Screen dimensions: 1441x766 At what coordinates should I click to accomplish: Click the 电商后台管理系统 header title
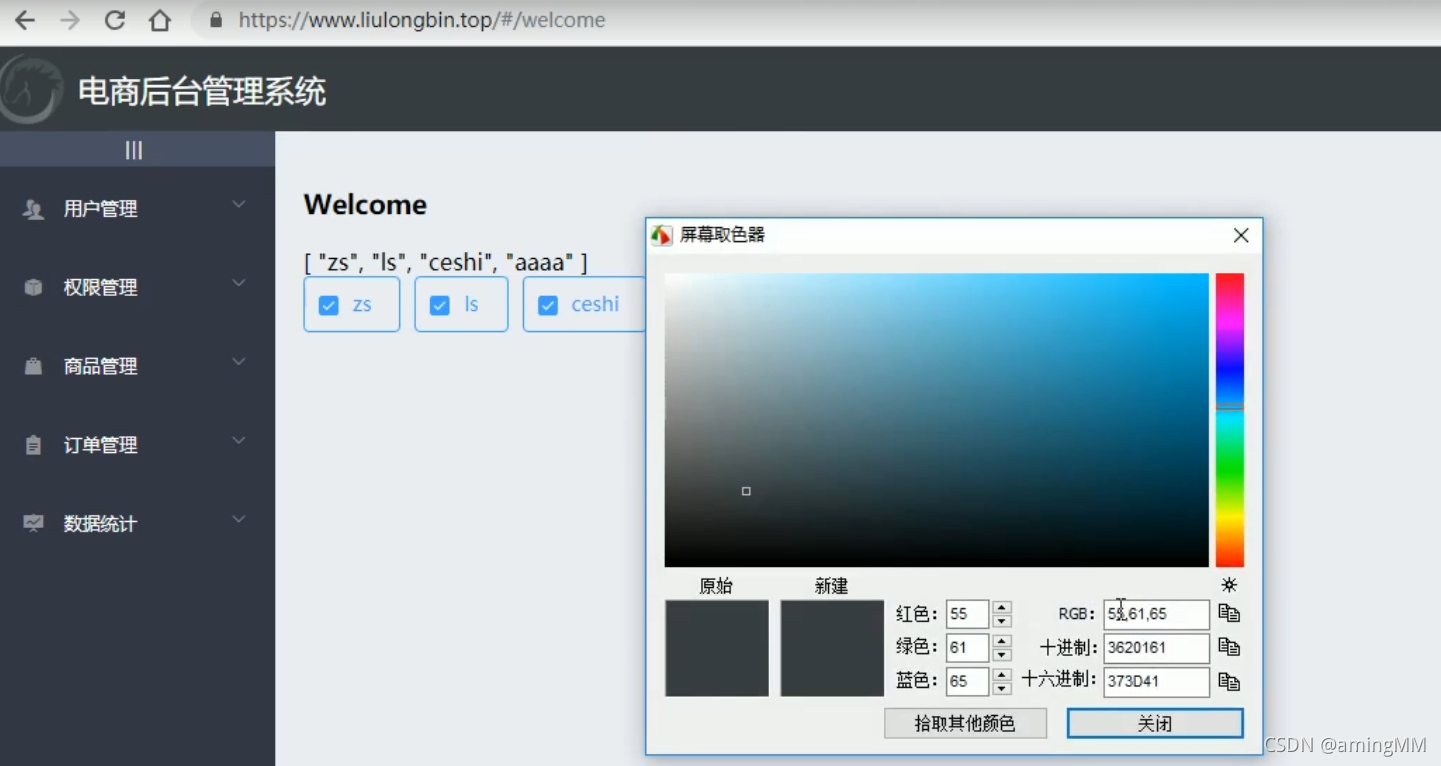(x=202, y=92)
